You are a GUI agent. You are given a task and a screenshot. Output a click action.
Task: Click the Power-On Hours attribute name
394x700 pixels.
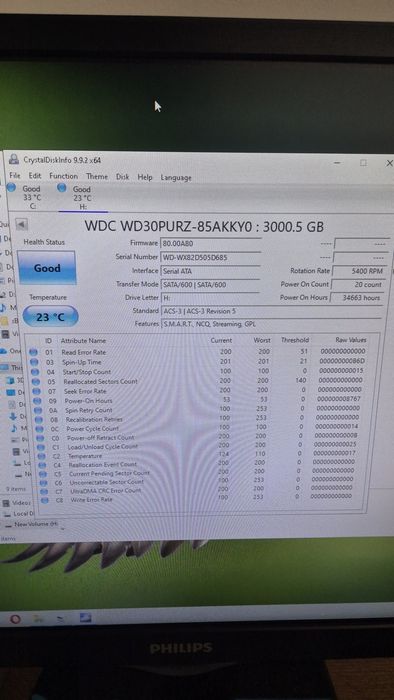coord(88,401)
